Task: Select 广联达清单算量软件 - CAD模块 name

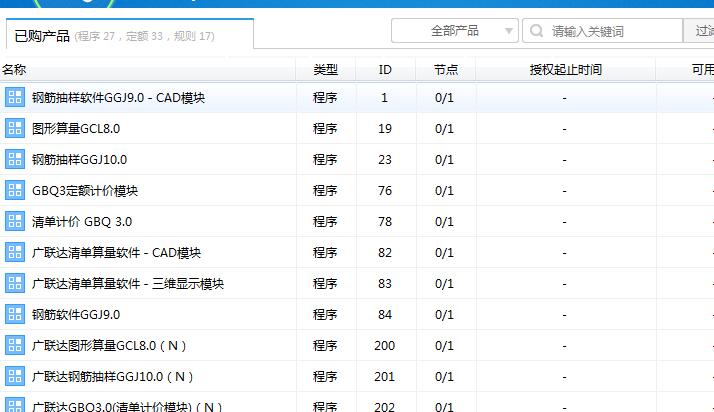Action: (117, 253)
